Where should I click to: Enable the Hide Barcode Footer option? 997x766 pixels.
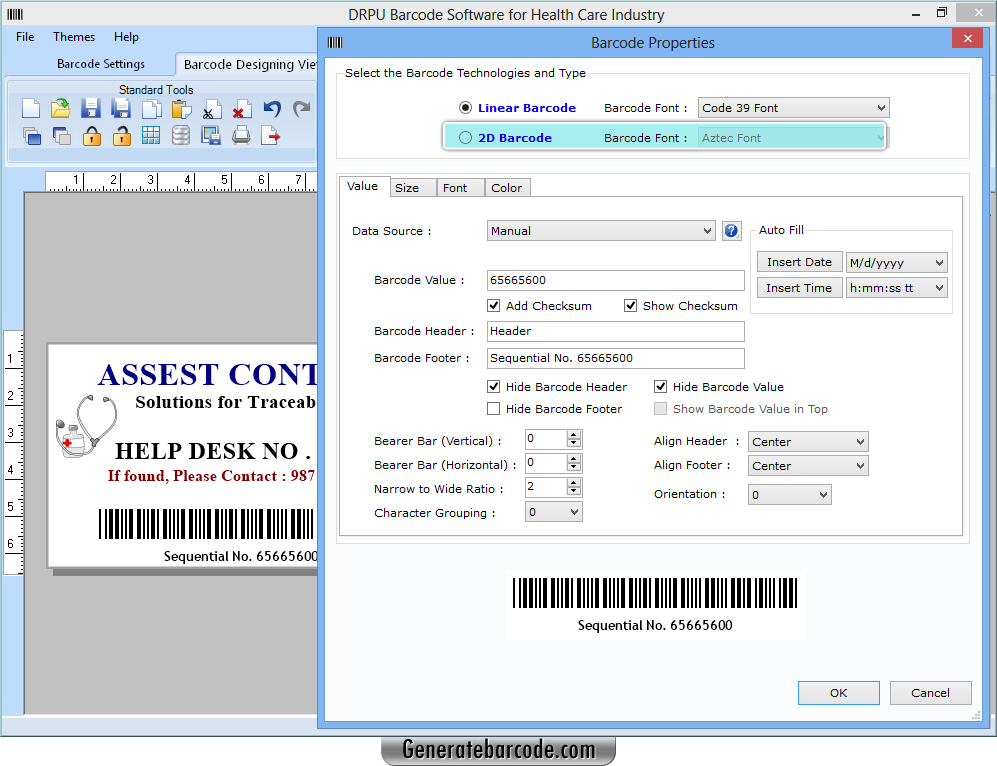493,408
